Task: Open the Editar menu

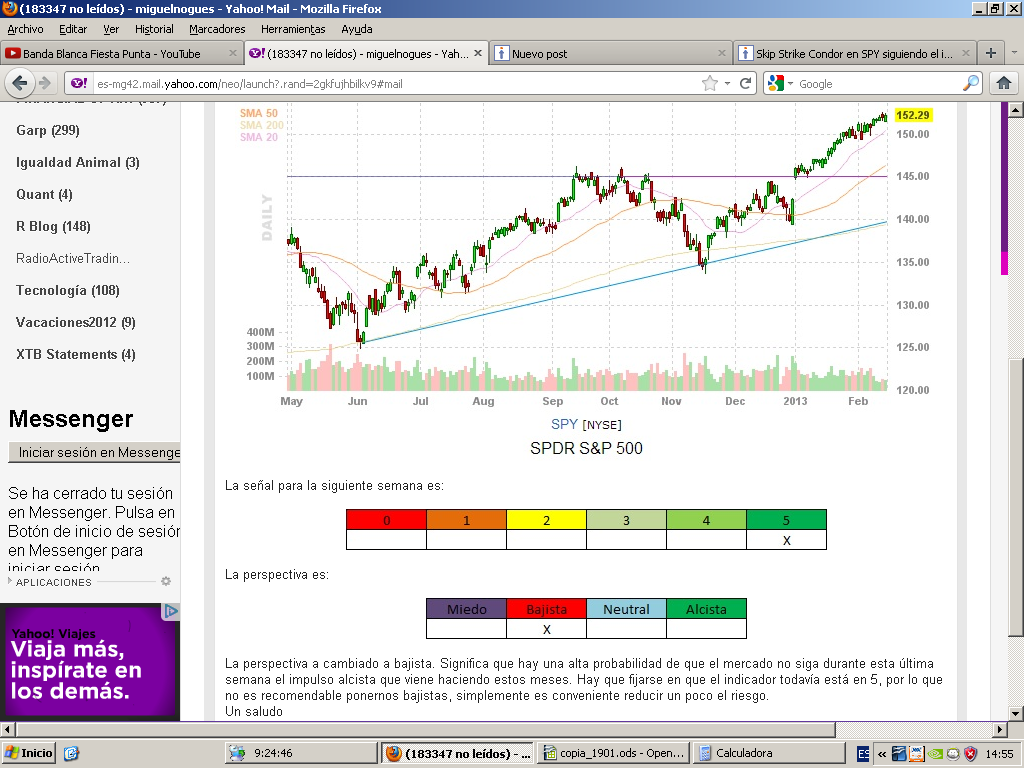Action: [73, 29]
